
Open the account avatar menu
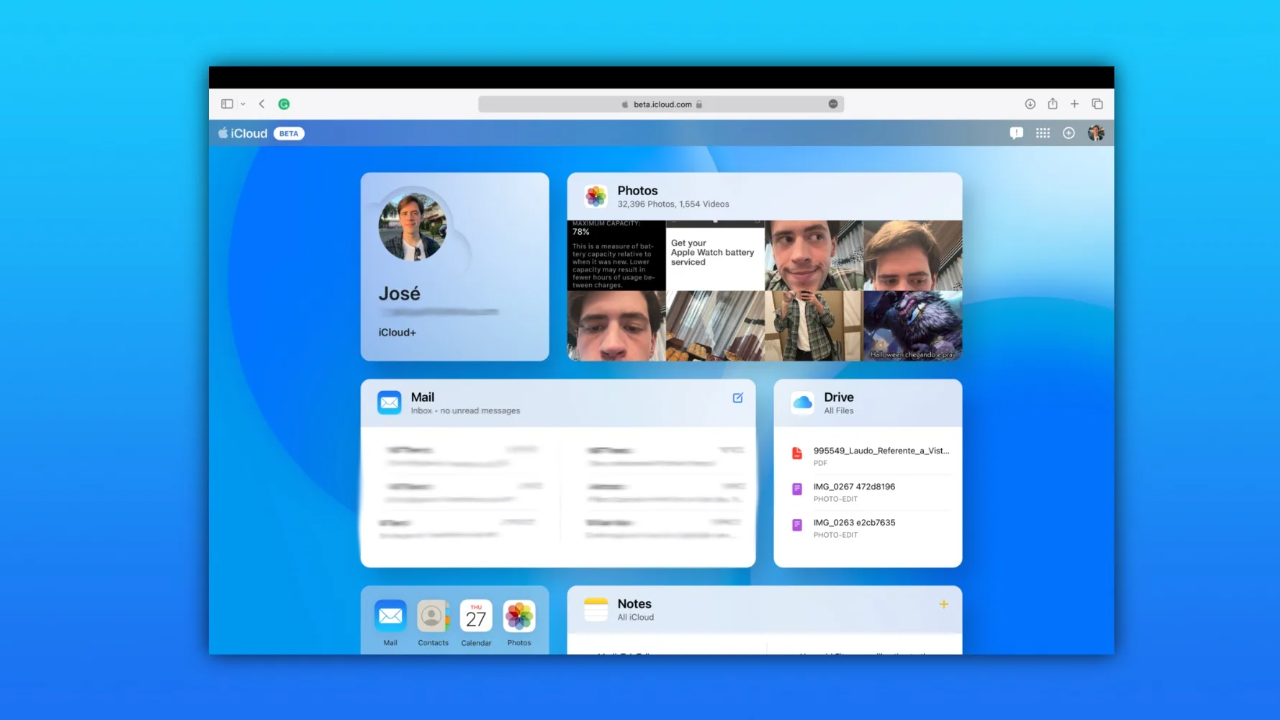pos(1096,133)
